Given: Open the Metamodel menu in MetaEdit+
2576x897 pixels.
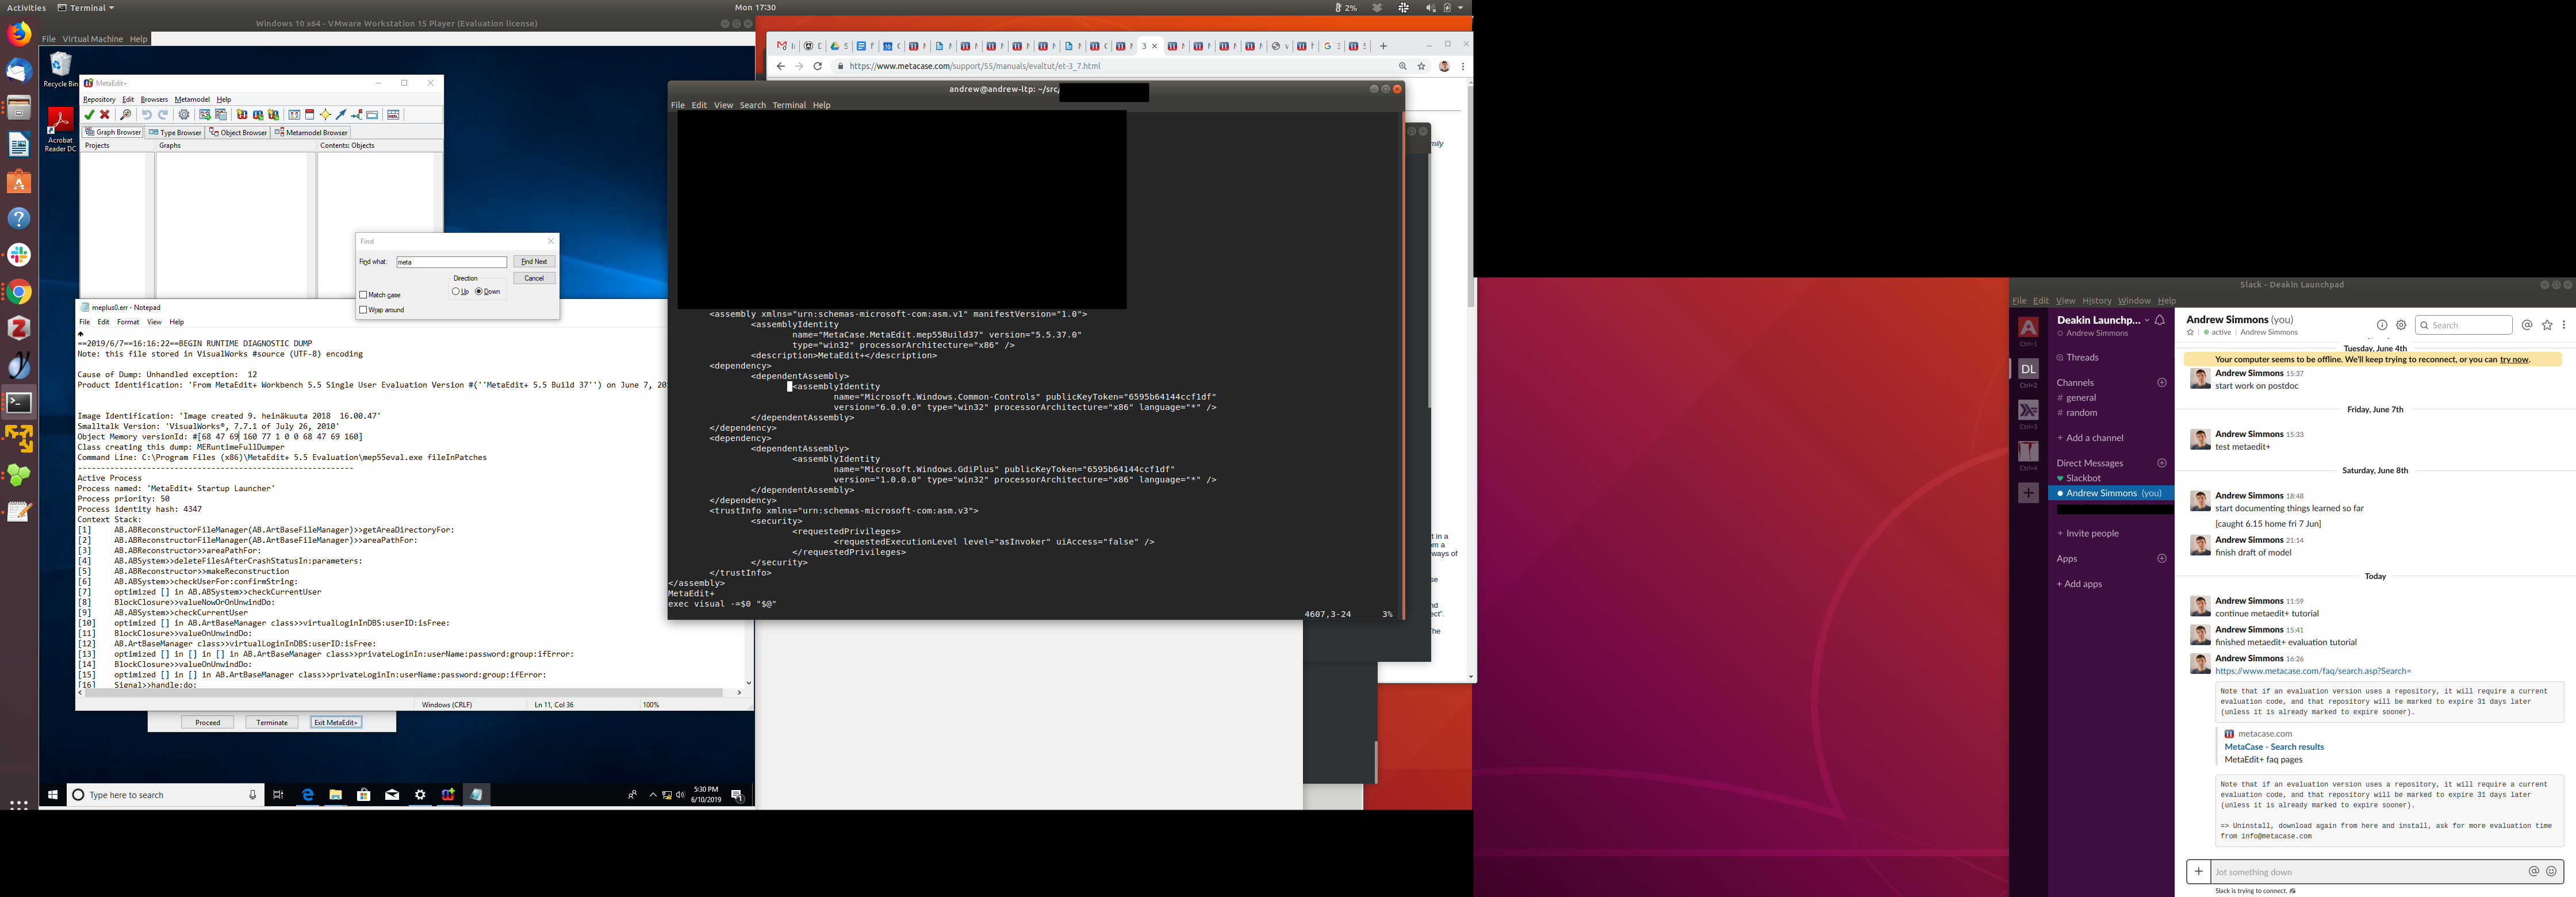Looking at the screenshot, I should click(x=192, y=99).
